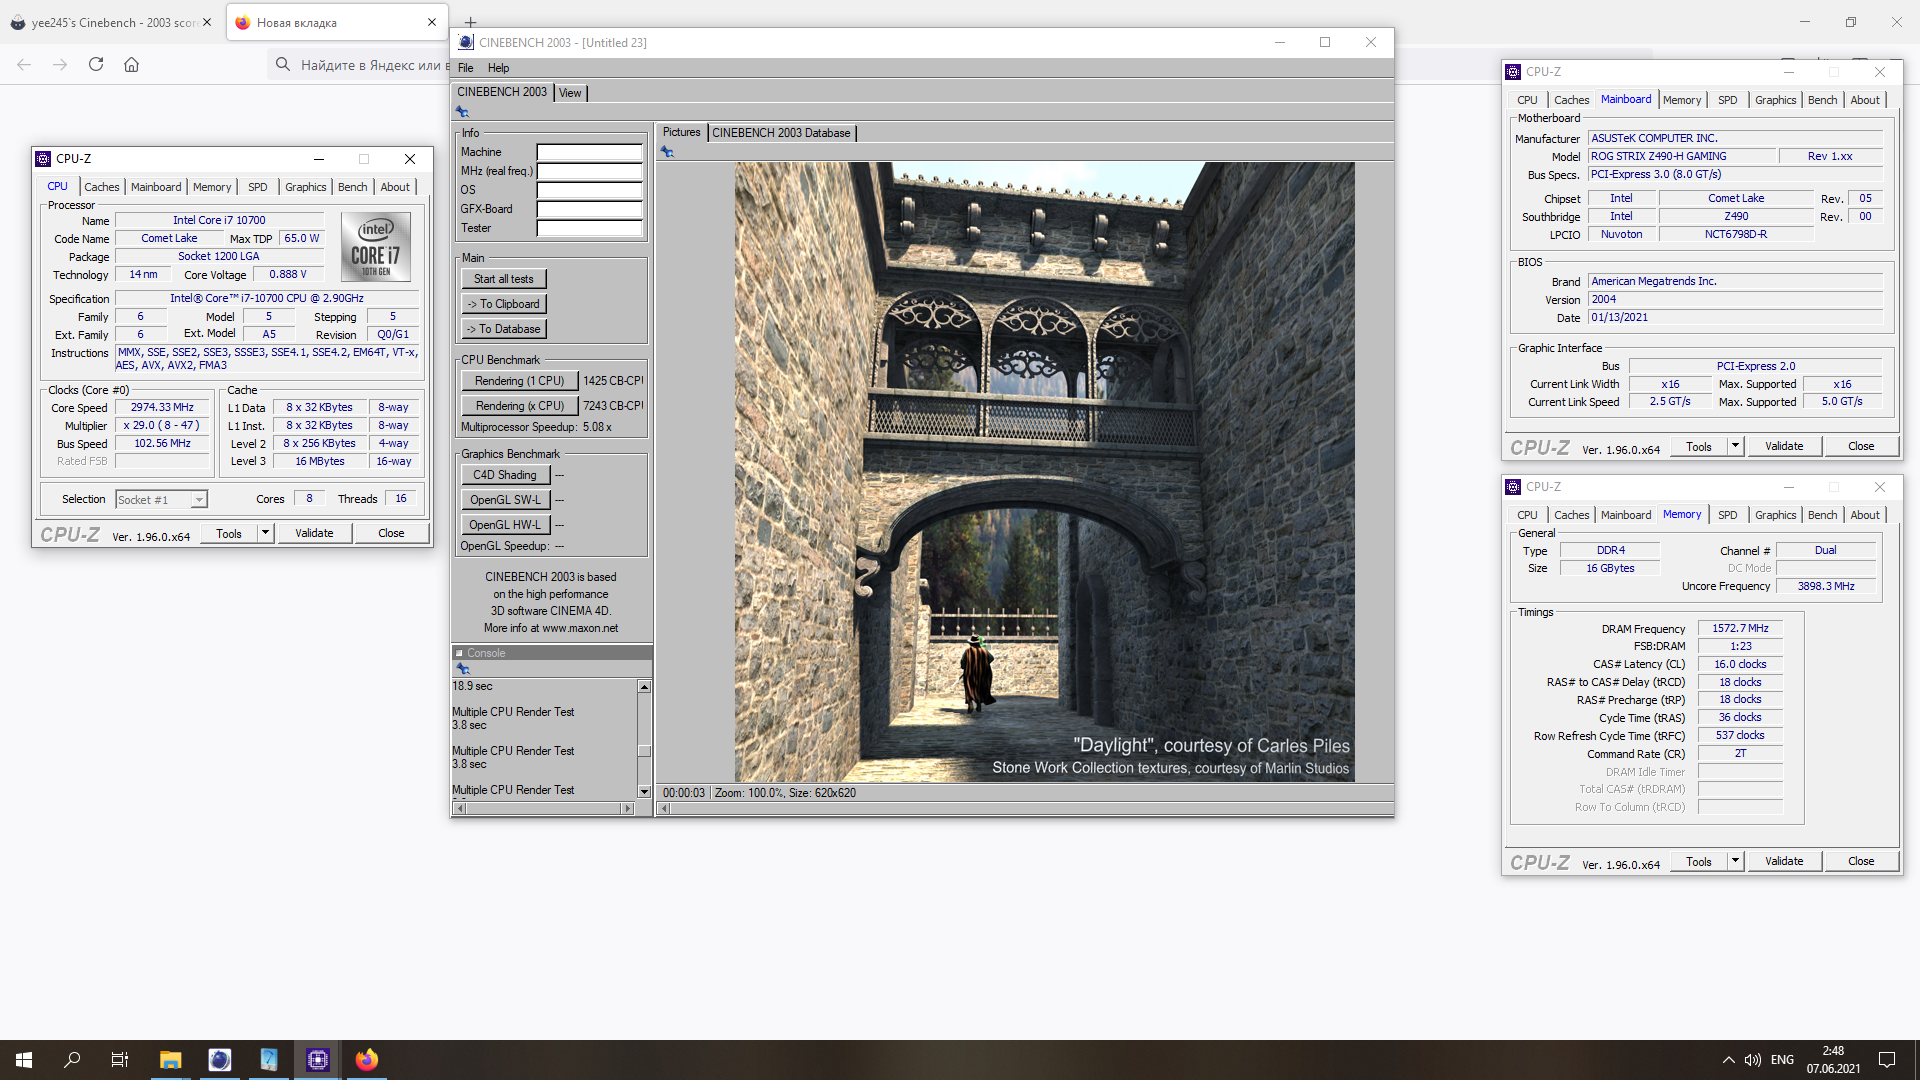Open Graphics tab in Mainboard CPU-Z window
The height and width of the screenshot is (1080, 1920).
click(x=1775, y=100)
